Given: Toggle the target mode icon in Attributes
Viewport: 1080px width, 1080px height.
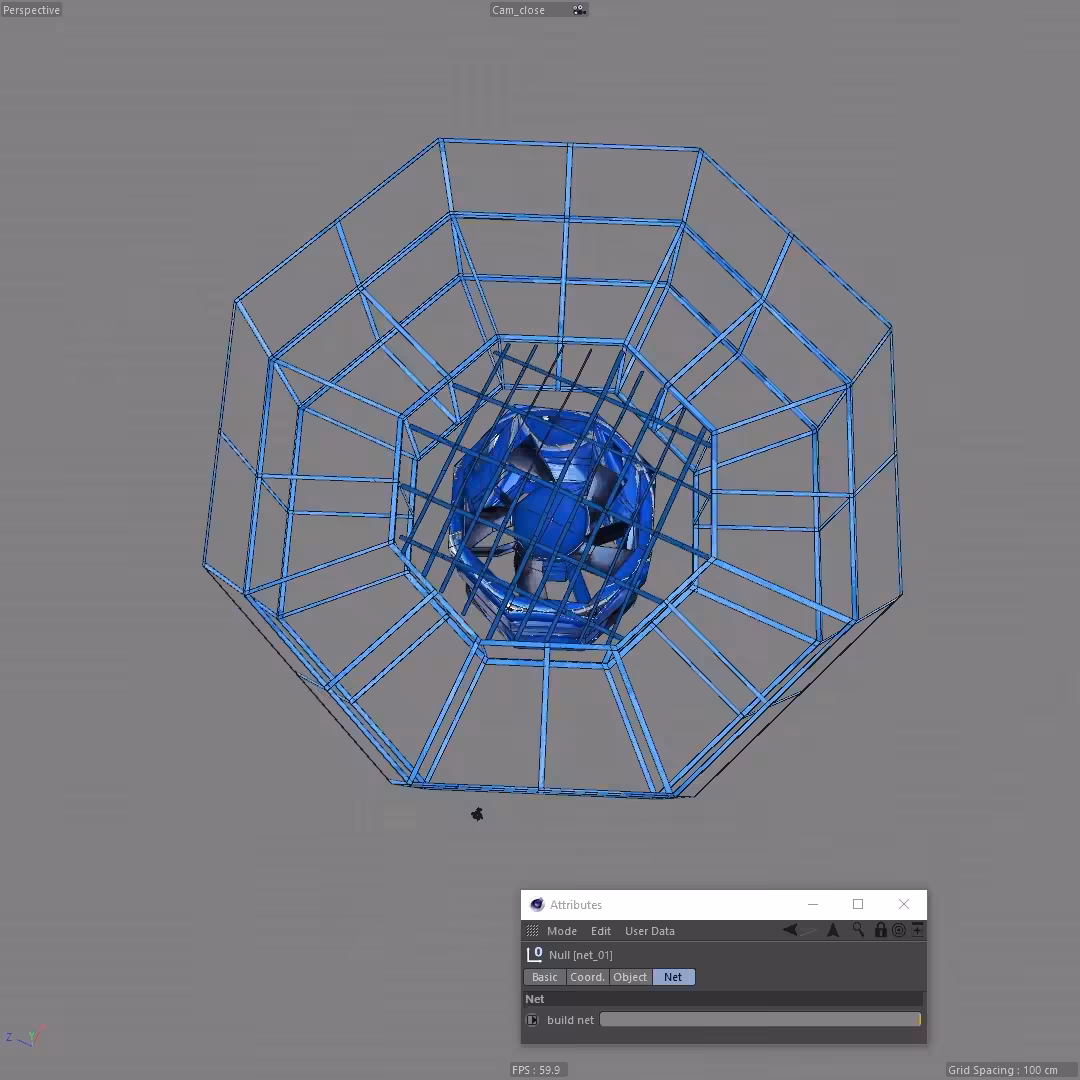Looking at the screenshot, I should [x=899, y=930].
